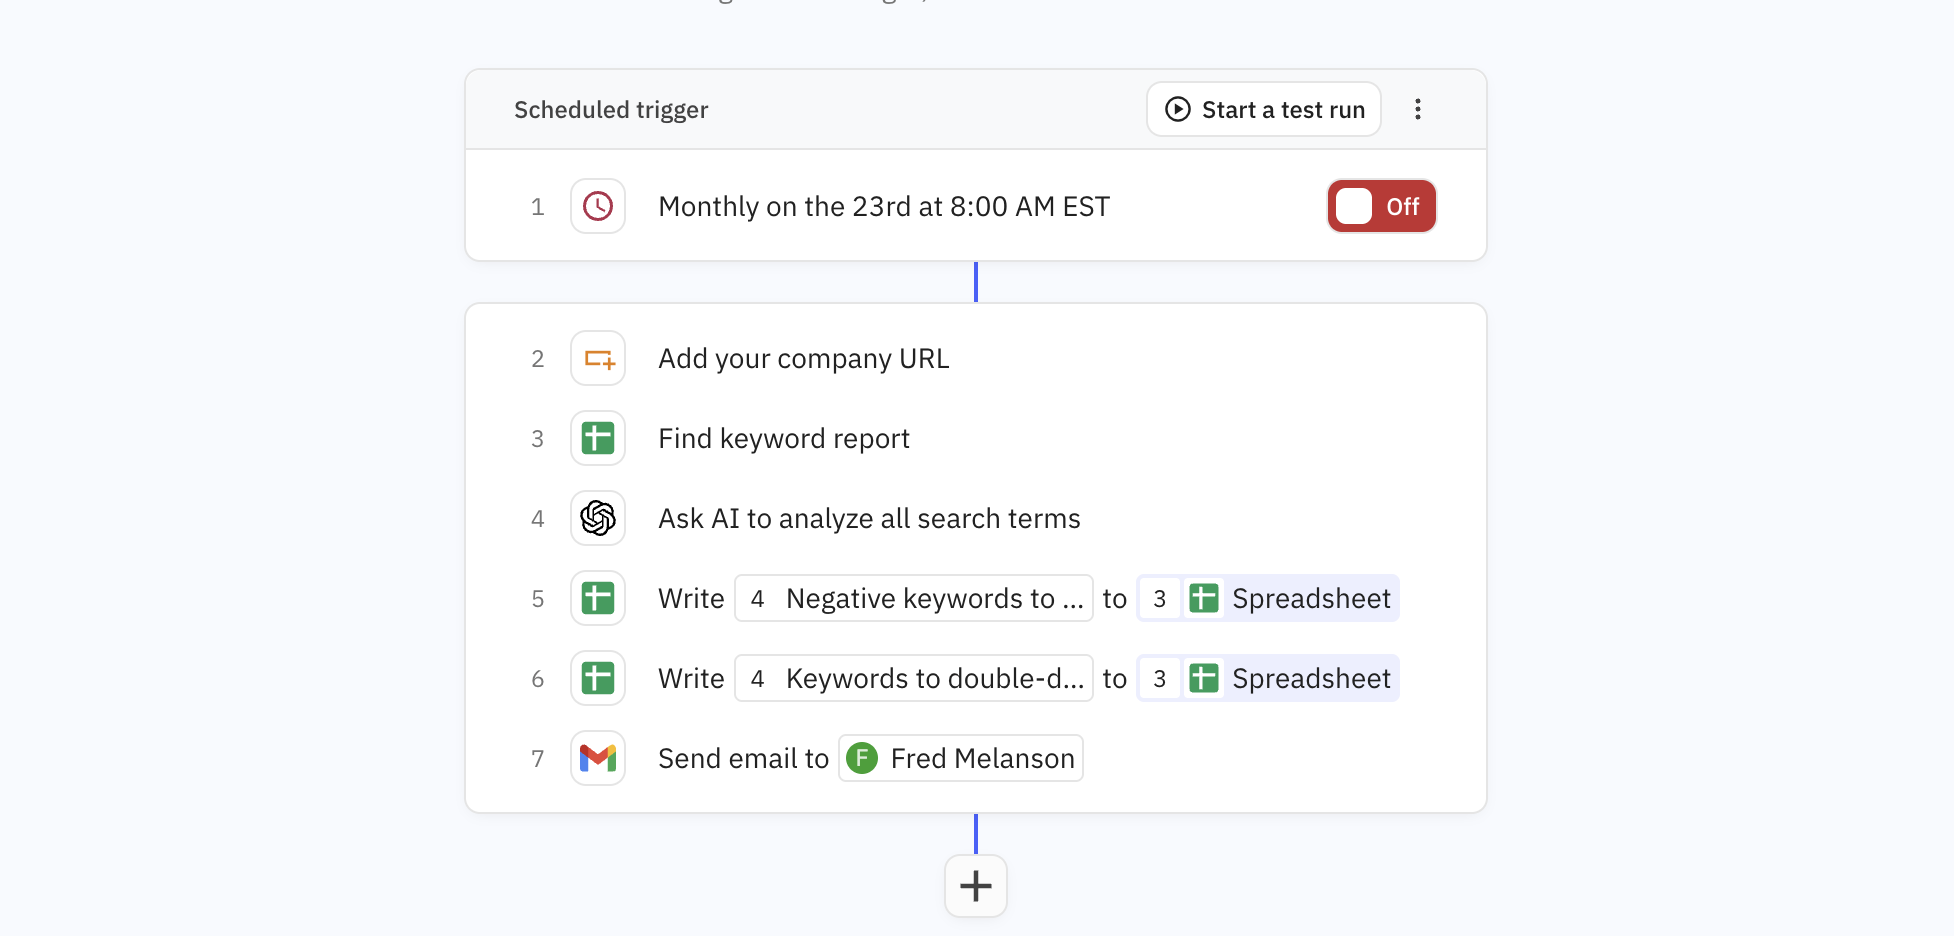Enable the Off switch for the monthly trigger

click(x=1381, y=205)
